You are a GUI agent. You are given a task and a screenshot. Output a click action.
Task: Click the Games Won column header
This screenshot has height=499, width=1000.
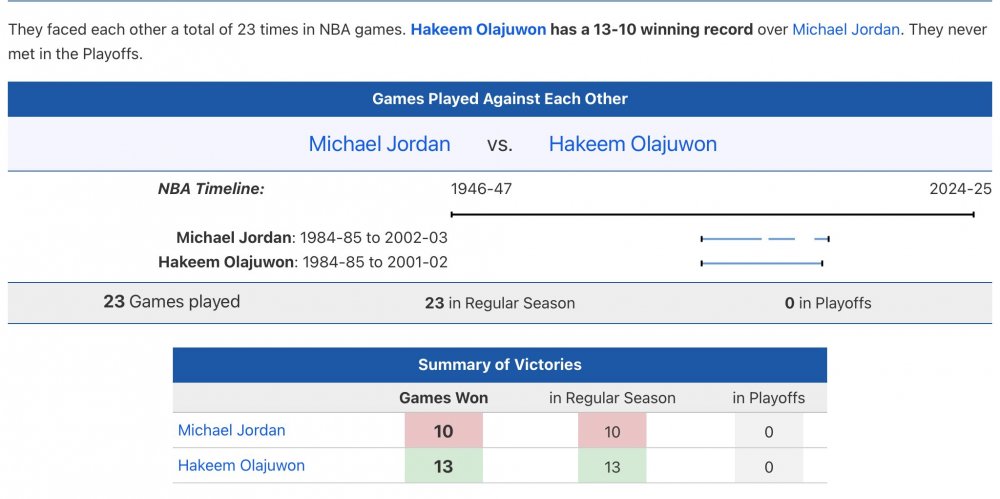click(443, 398)
